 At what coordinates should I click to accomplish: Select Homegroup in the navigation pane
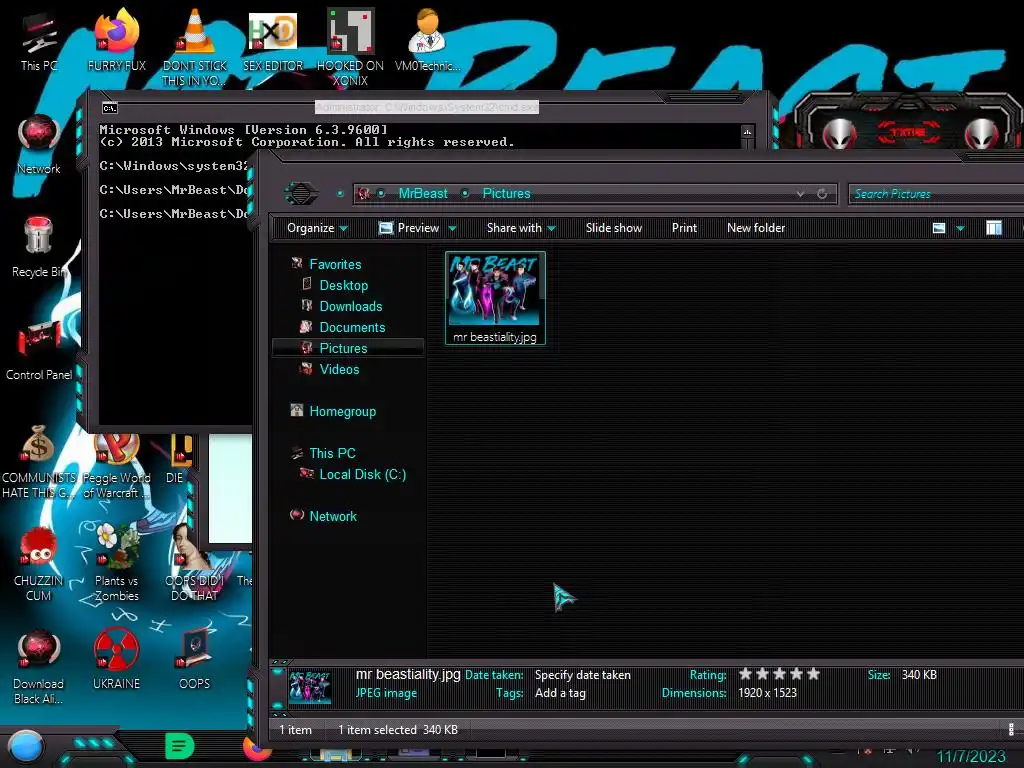coord(342,411)
